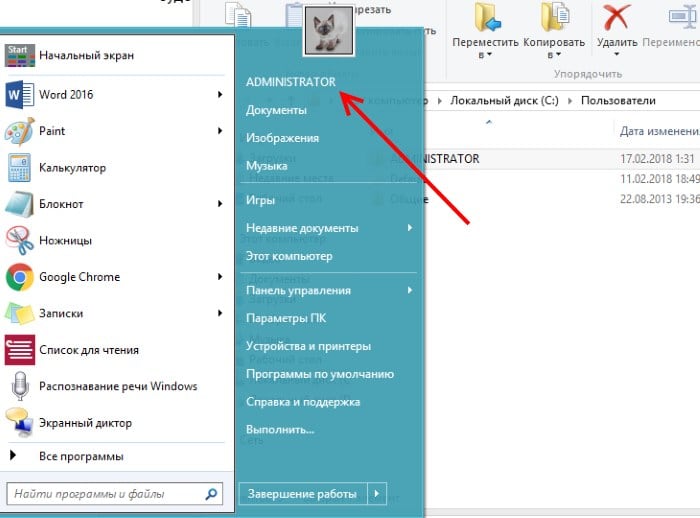The width and height of the screenshot is (700, 518).
Task: Open shutdown options arrow next to Завершение работы
Action: [x=376, y=494]
